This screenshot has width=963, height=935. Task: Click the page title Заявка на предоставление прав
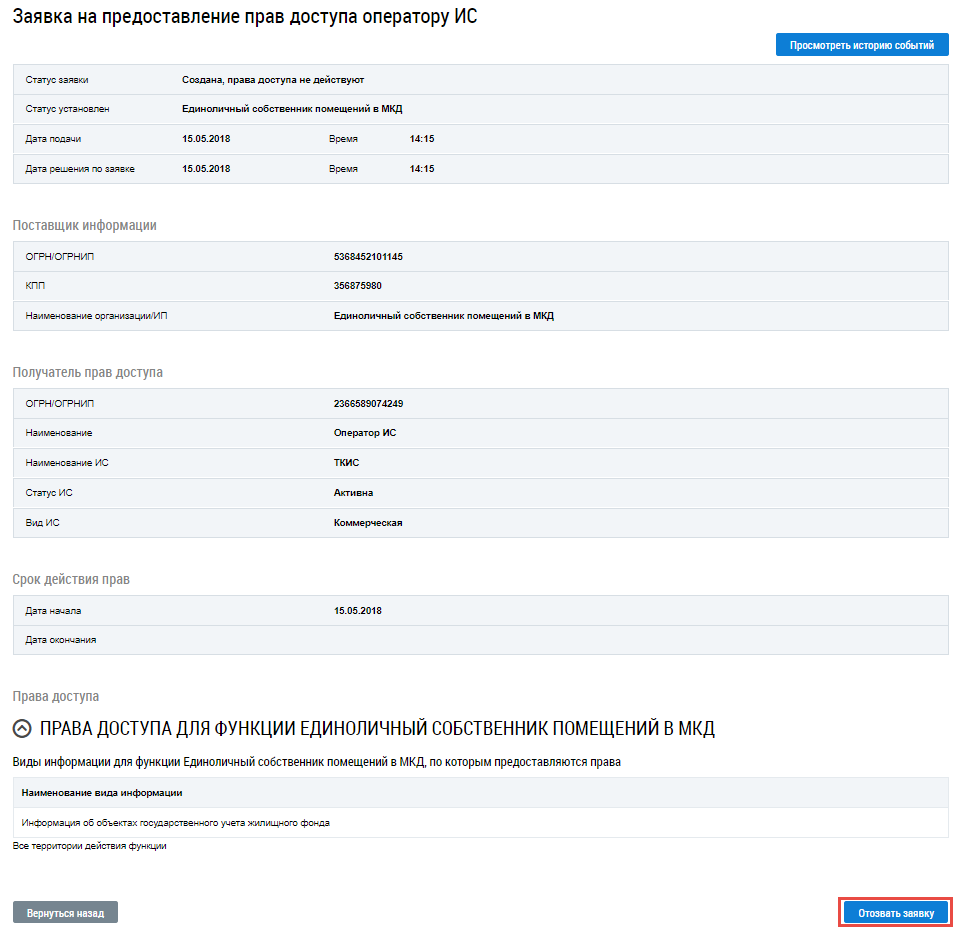(245, 17)
